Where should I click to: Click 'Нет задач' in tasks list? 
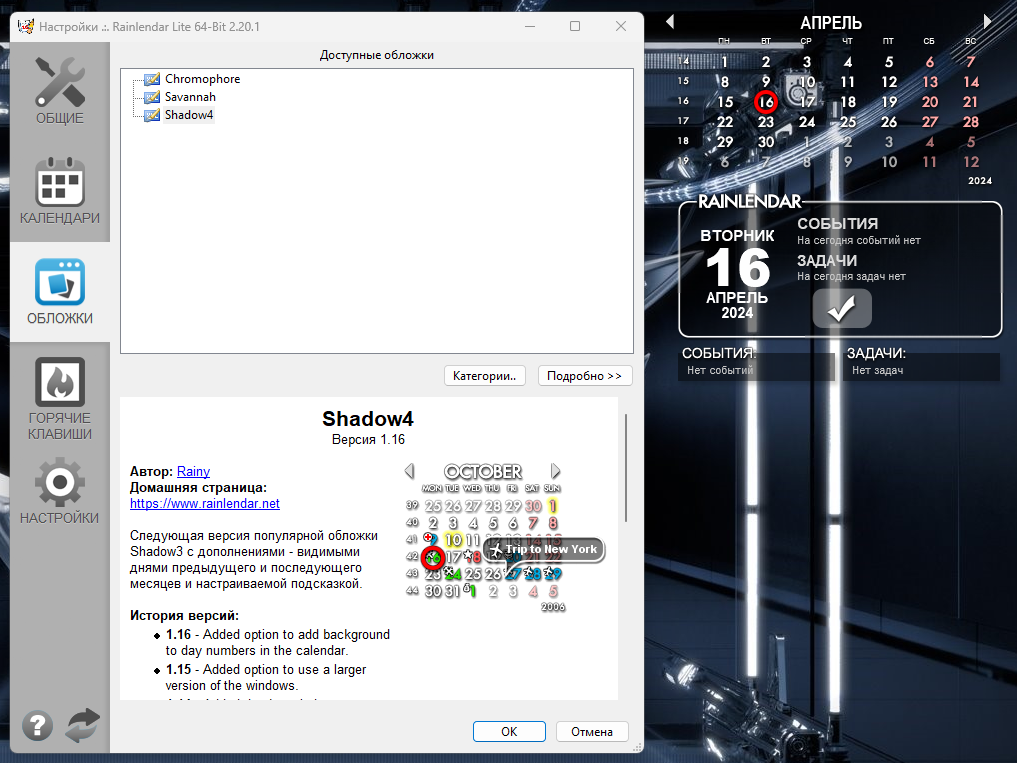click(878, 370)
